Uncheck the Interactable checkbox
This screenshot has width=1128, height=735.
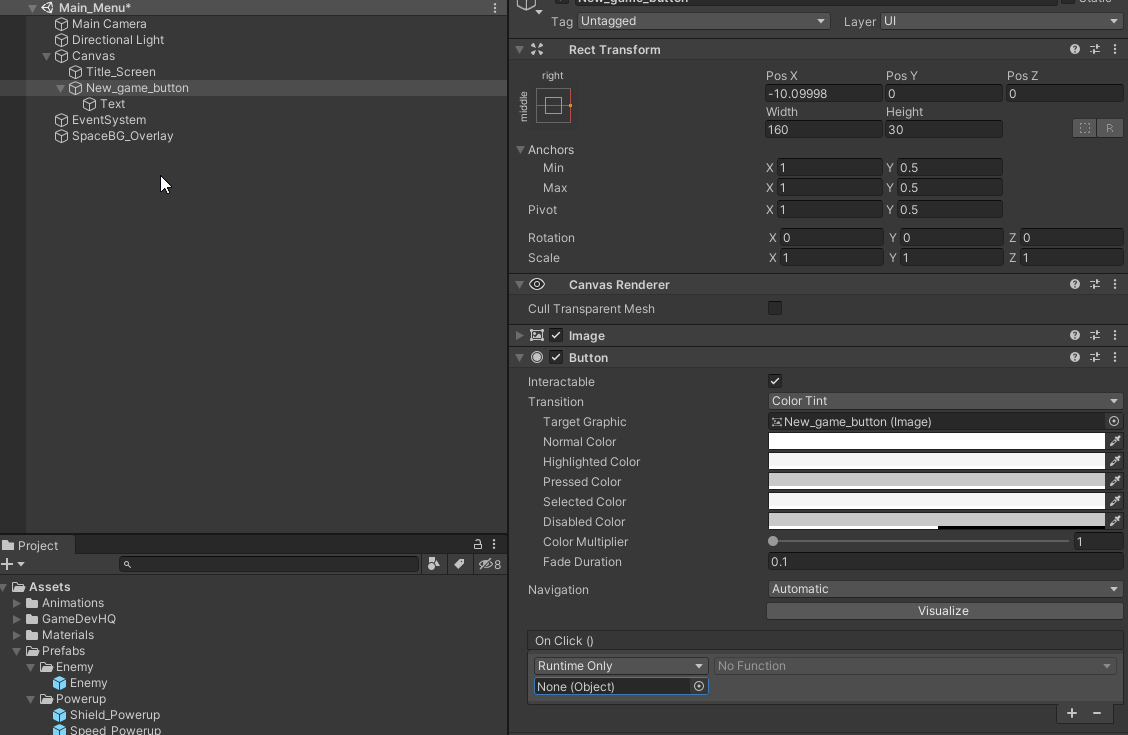coord(775,382)
